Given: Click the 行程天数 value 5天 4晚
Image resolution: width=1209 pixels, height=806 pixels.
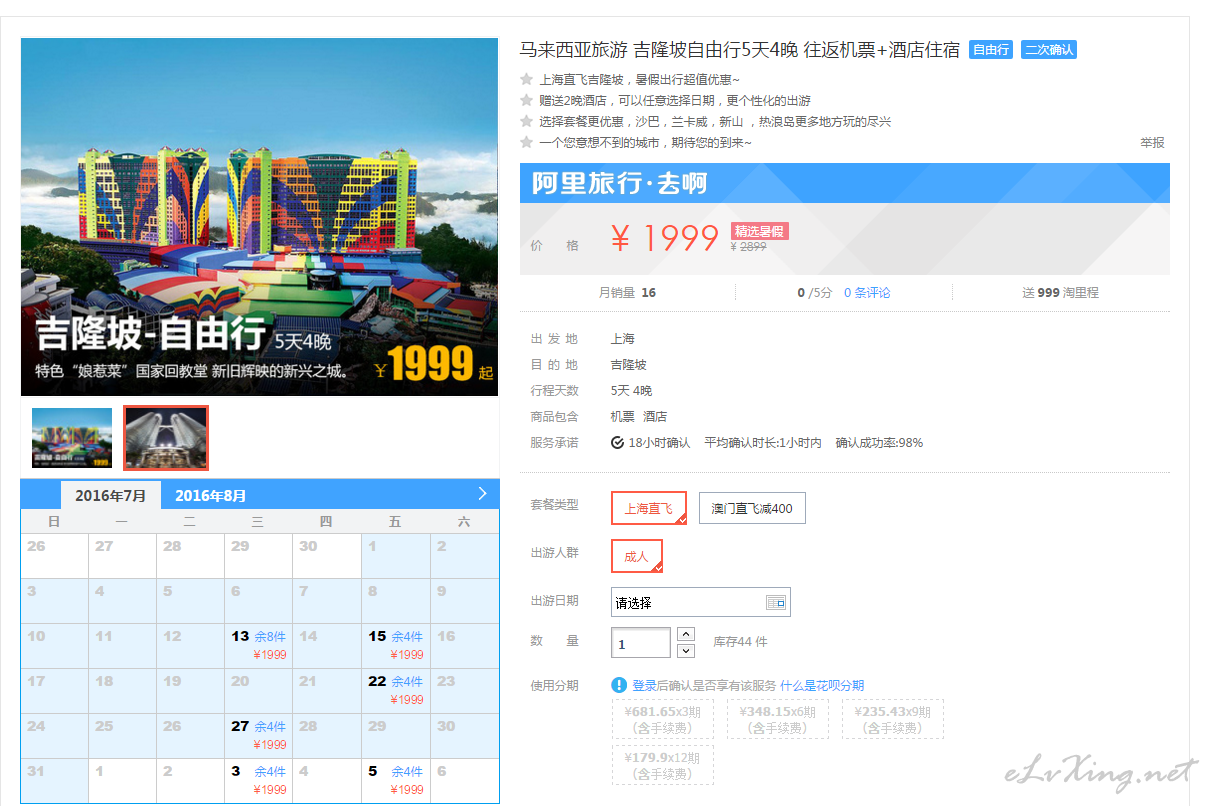Looking at the screenshot, I should point(631,390).
